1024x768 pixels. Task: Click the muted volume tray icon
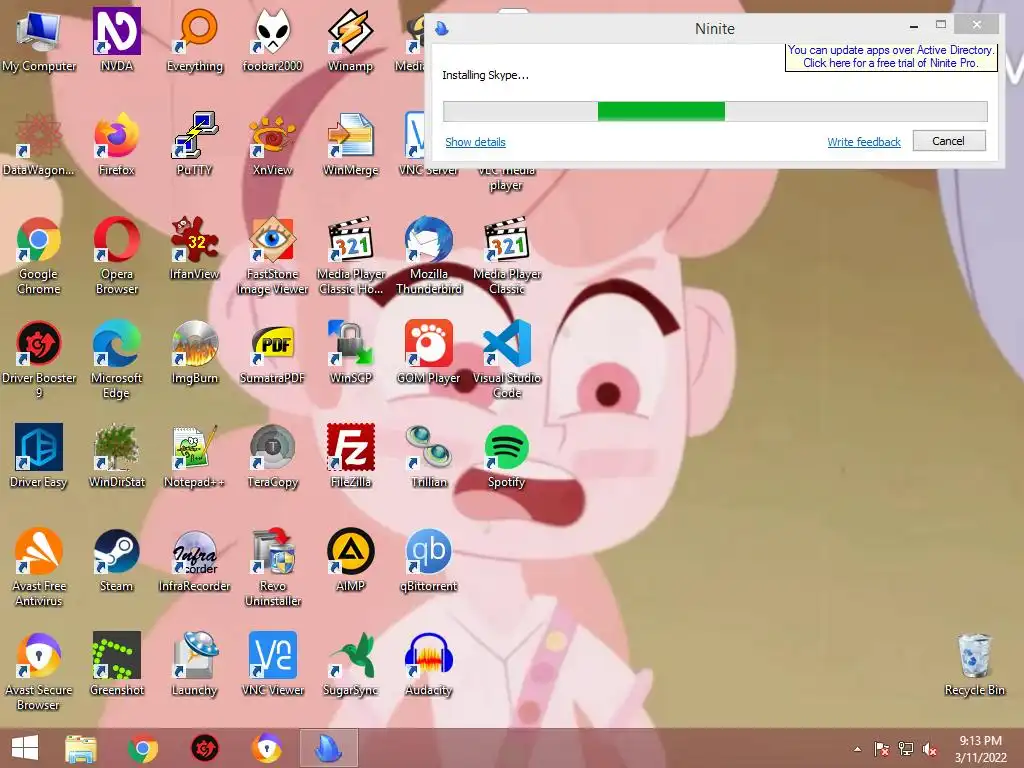click(x=929, y=749)
